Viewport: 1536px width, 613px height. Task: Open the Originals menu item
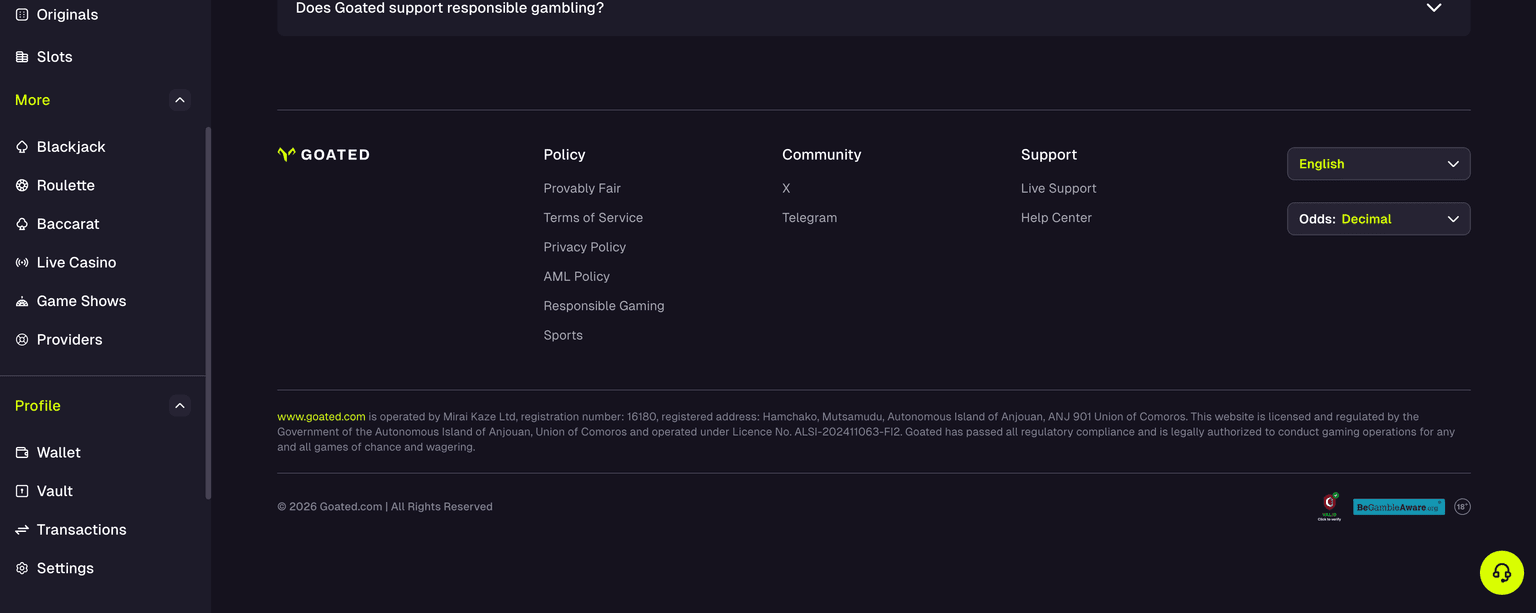tap(67, 15)
